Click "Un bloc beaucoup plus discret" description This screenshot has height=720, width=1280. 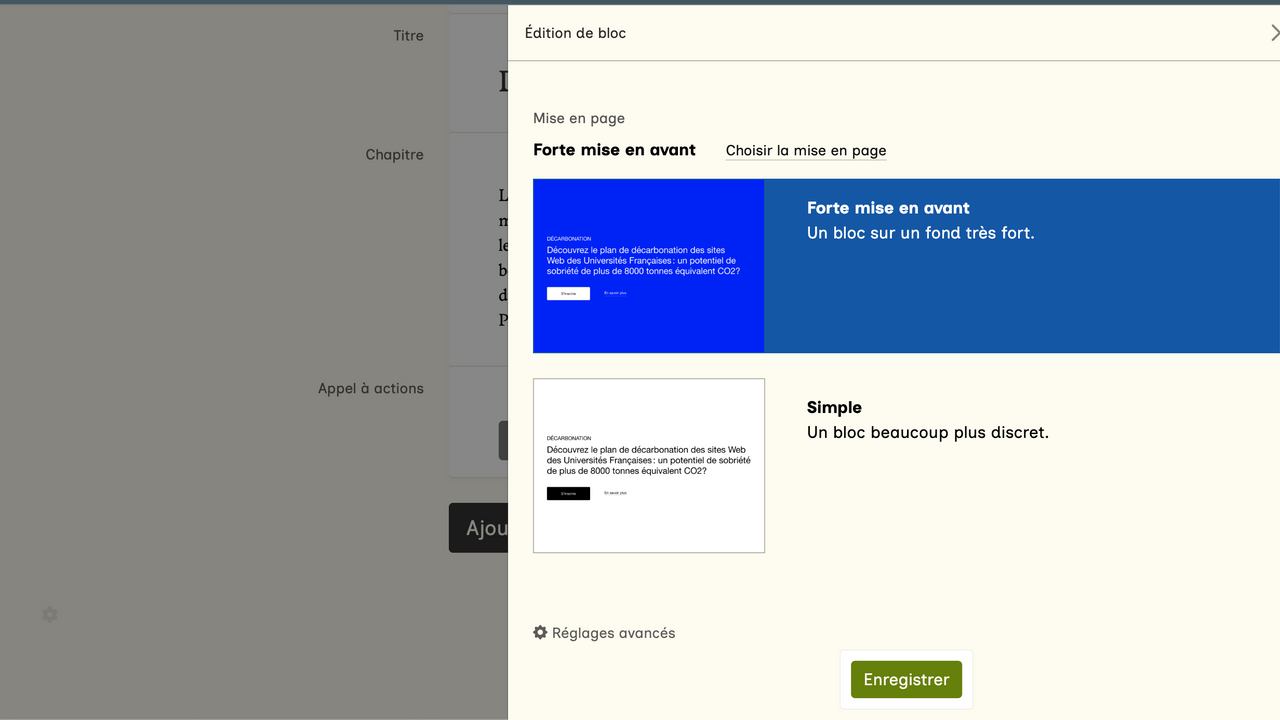pos(927,433)
